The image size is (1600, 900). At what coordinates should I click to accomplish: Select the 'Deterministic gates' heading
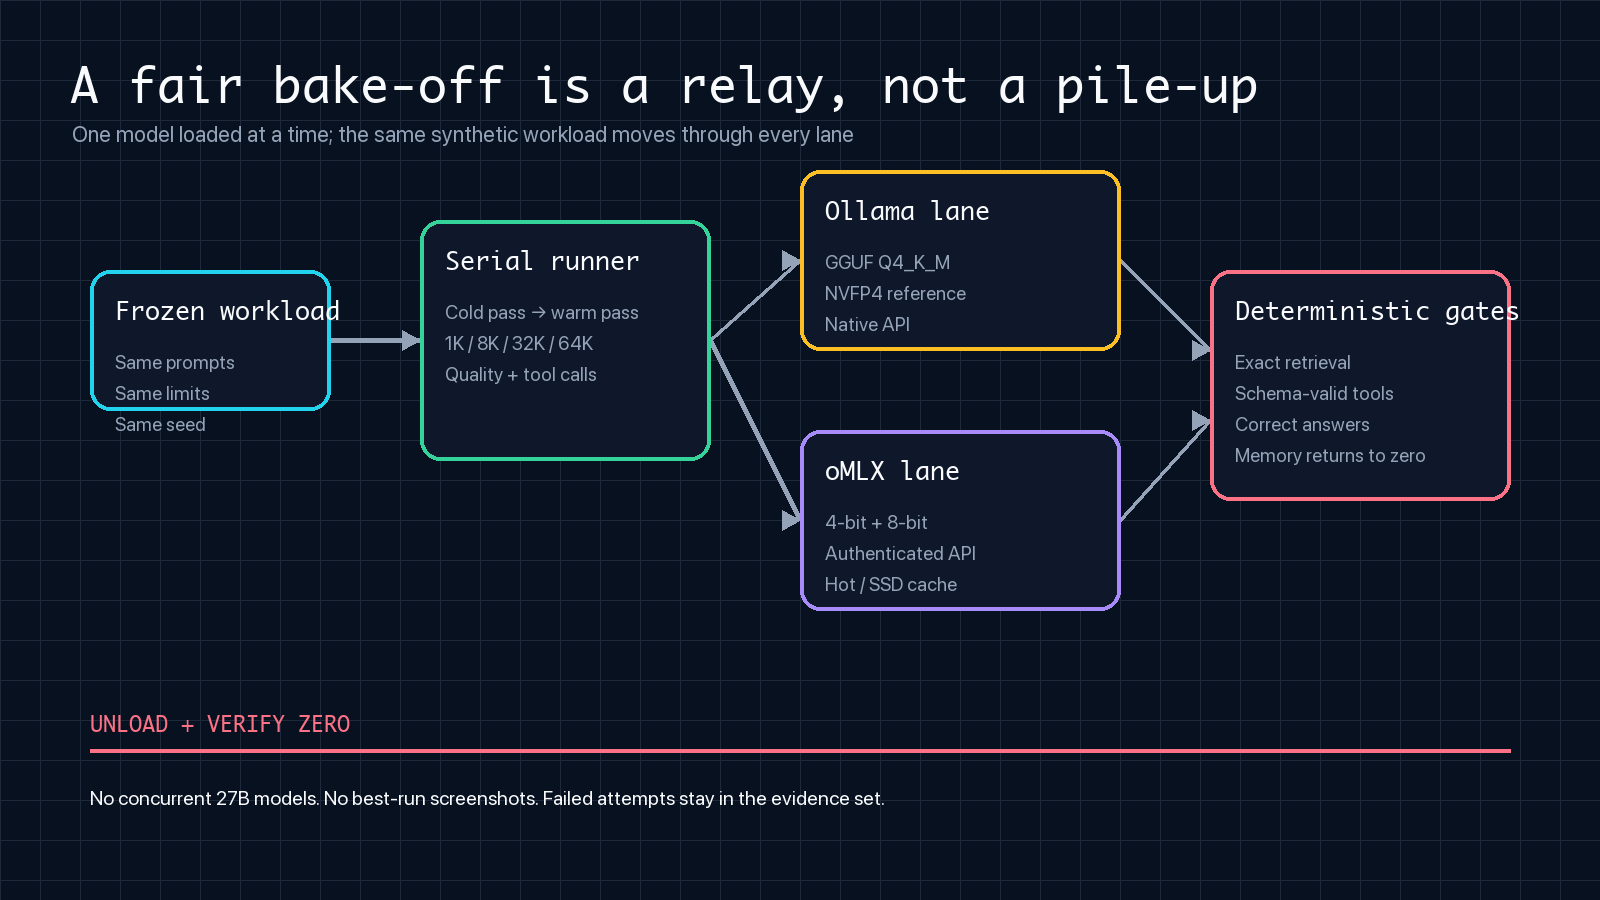pyautogui.click(x=1377, y=311)
